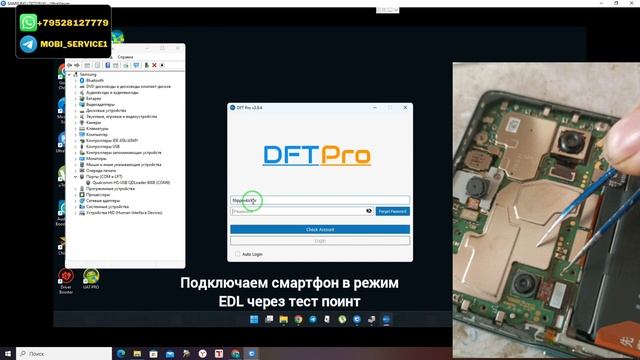This screenshot has width=640, height=360.
Task: Open File Explorer in the inner taskbar
Action: pyautogui.click(x=283, y=319)
